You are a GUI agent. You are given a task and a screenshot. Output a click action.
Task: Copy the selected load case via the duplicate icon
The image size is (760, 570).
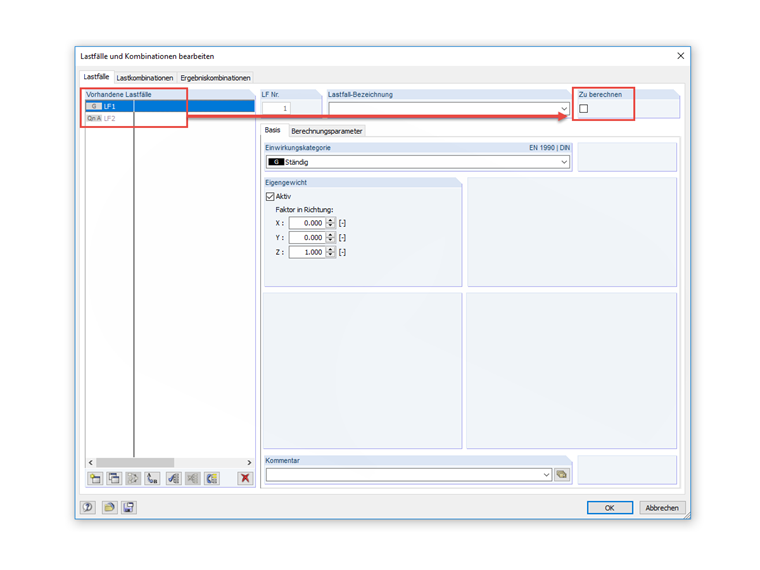(114, 478)
